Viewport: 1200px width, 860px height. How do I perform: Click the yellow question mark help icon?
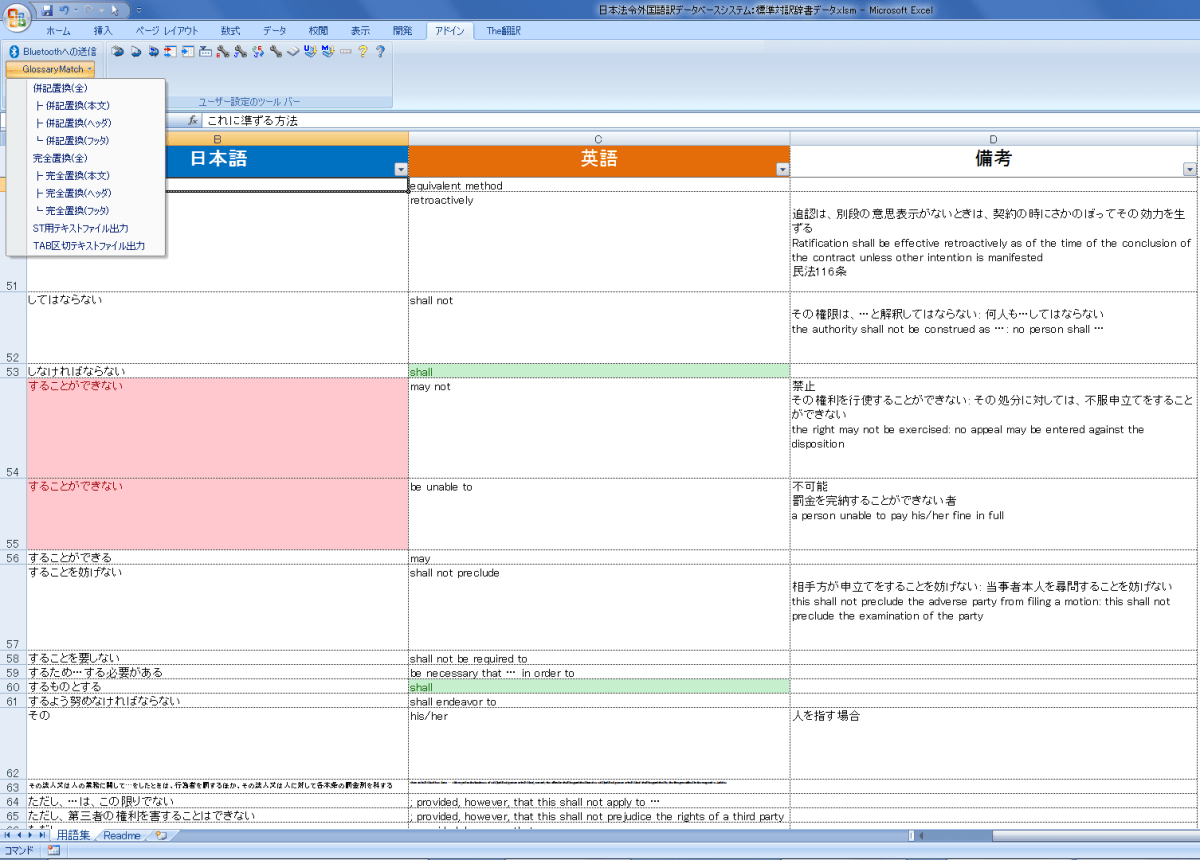[x=362, y=51]
